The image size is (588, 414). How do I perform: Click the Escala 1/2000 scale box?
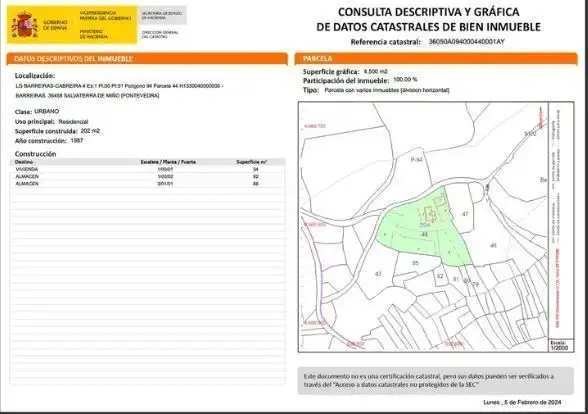click(x=561, y=345)
